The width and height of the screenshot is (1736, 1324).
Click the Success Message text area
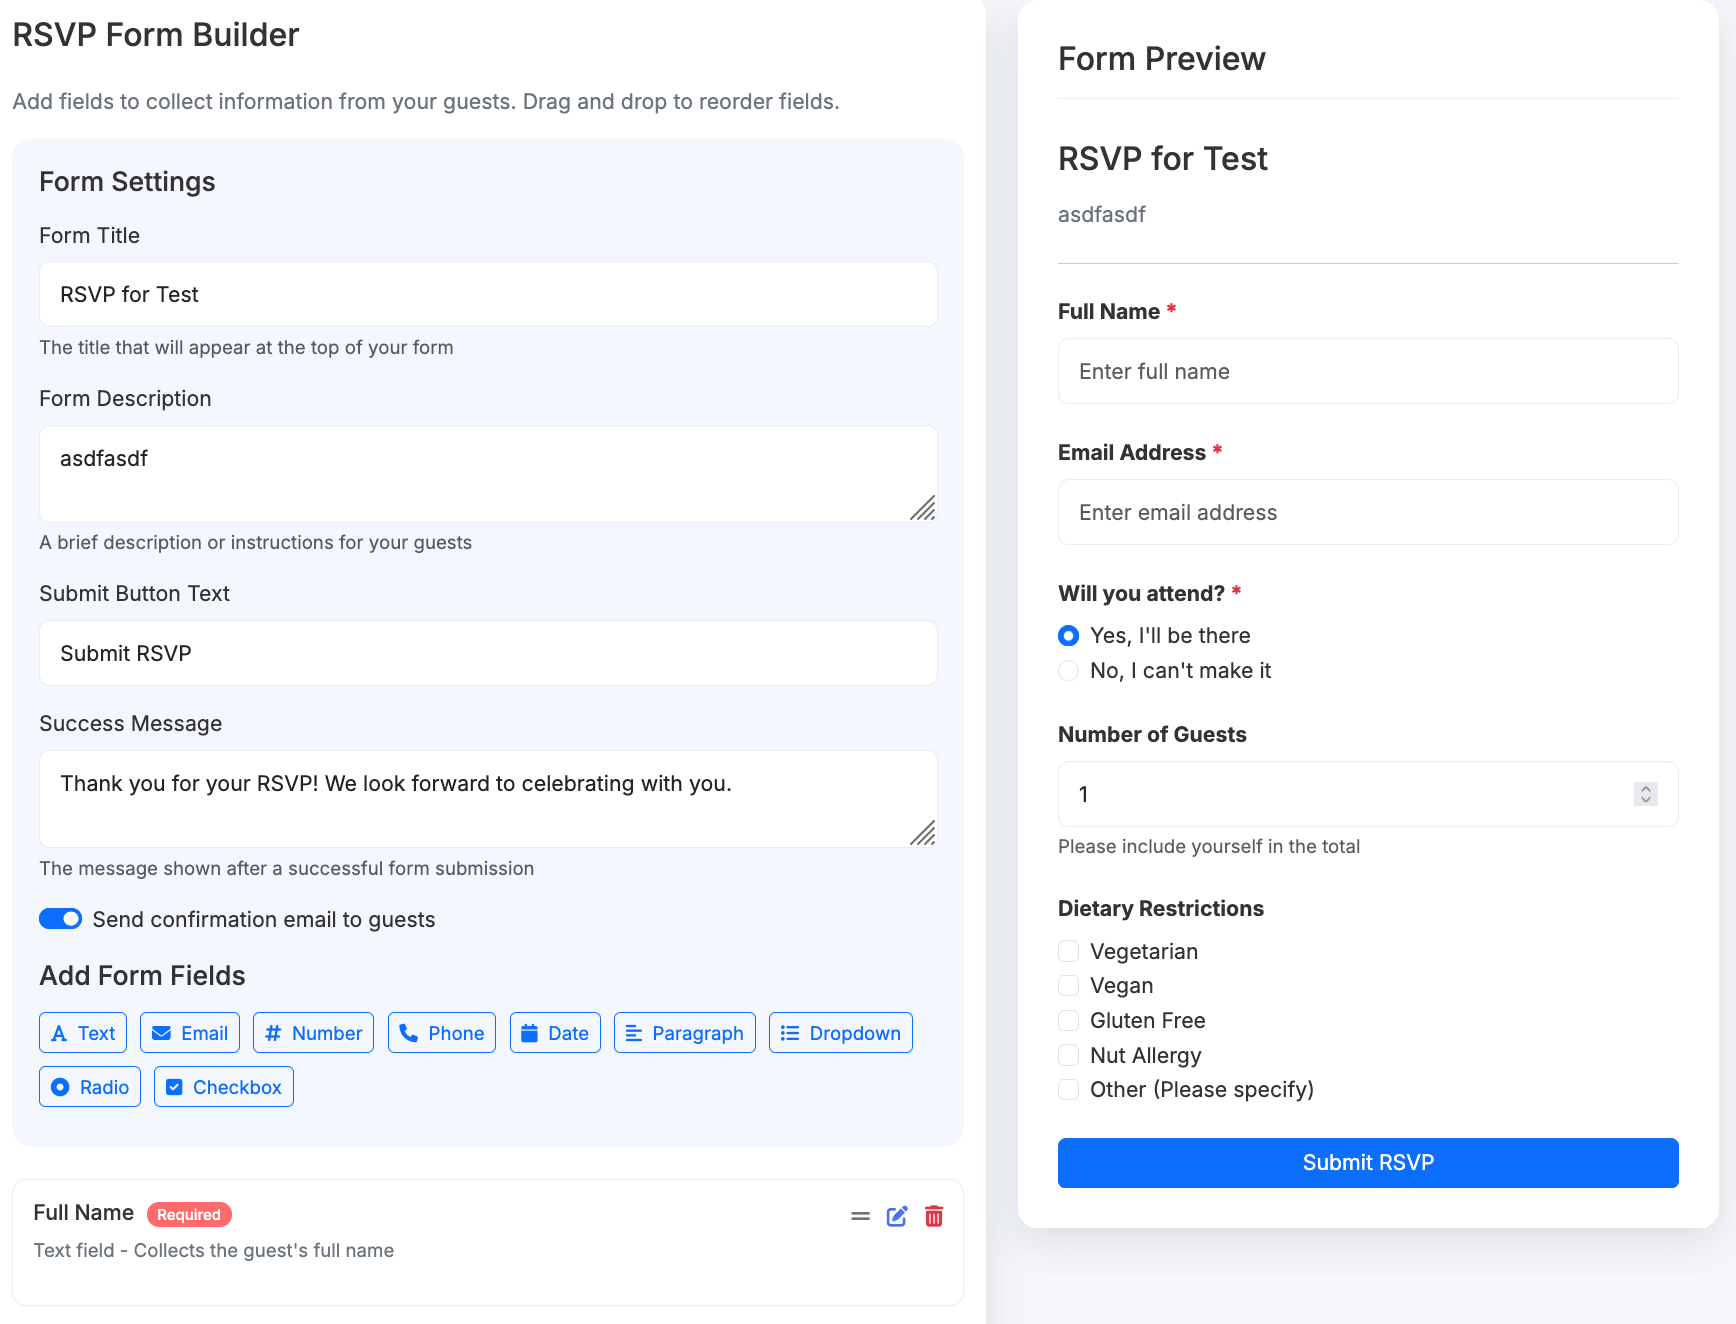pos(488,799)
